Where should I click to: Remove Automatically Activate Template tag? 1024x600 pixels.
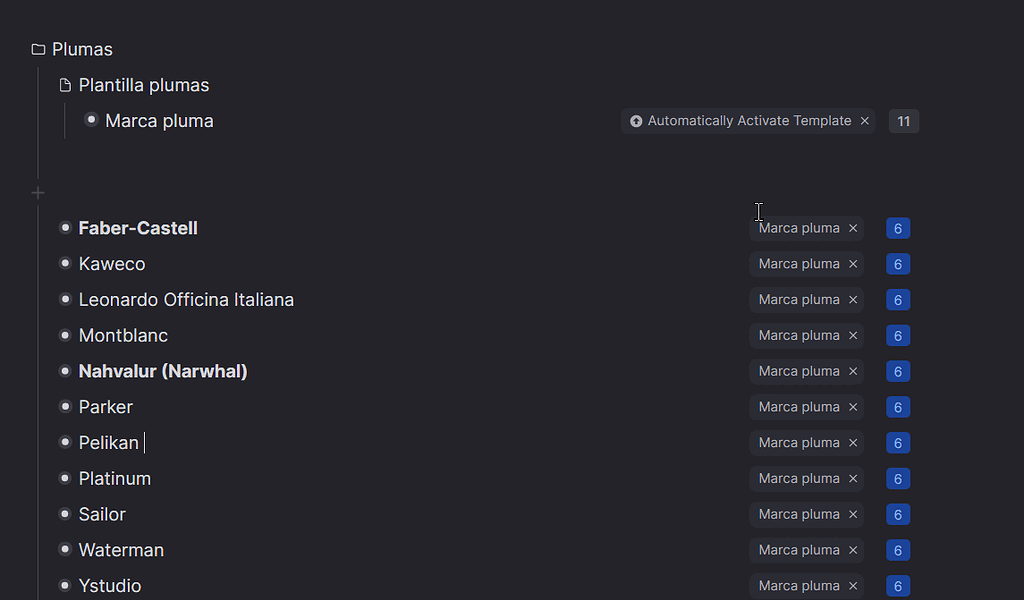tap(865, 121)
